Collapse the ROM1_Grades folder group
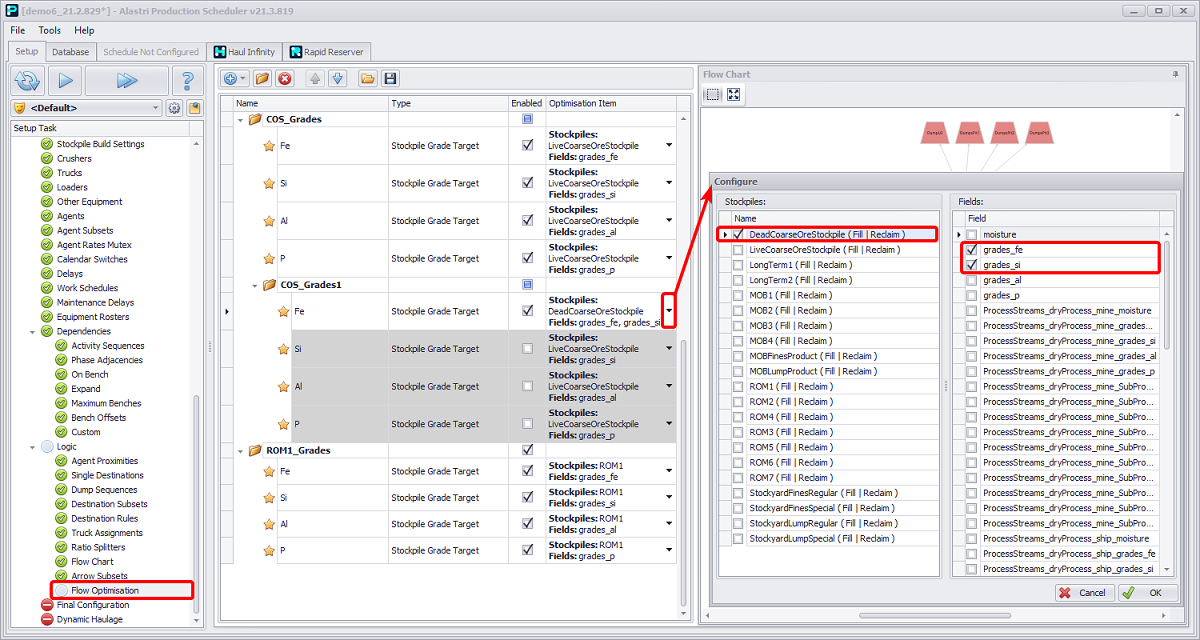This screenshot has height=640, width=1200. (x=242, y=451)
